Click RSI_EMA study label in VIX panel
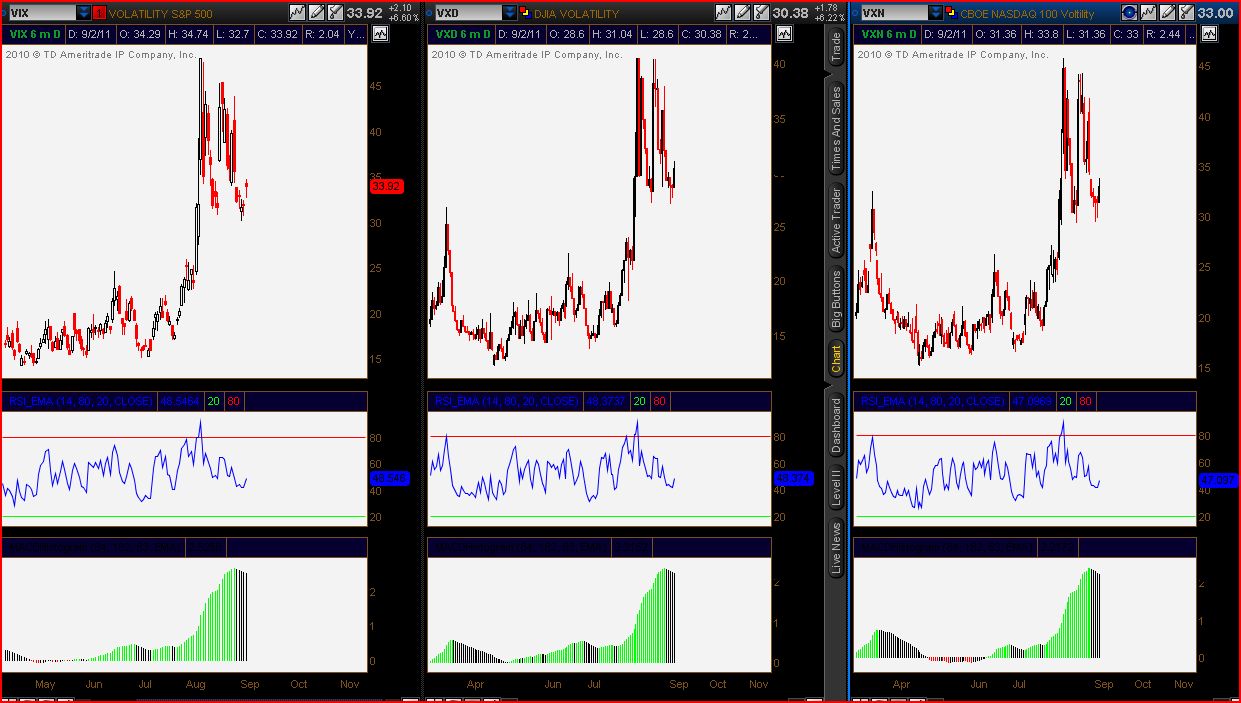The image size is (1241, 703). click(81, 401)
